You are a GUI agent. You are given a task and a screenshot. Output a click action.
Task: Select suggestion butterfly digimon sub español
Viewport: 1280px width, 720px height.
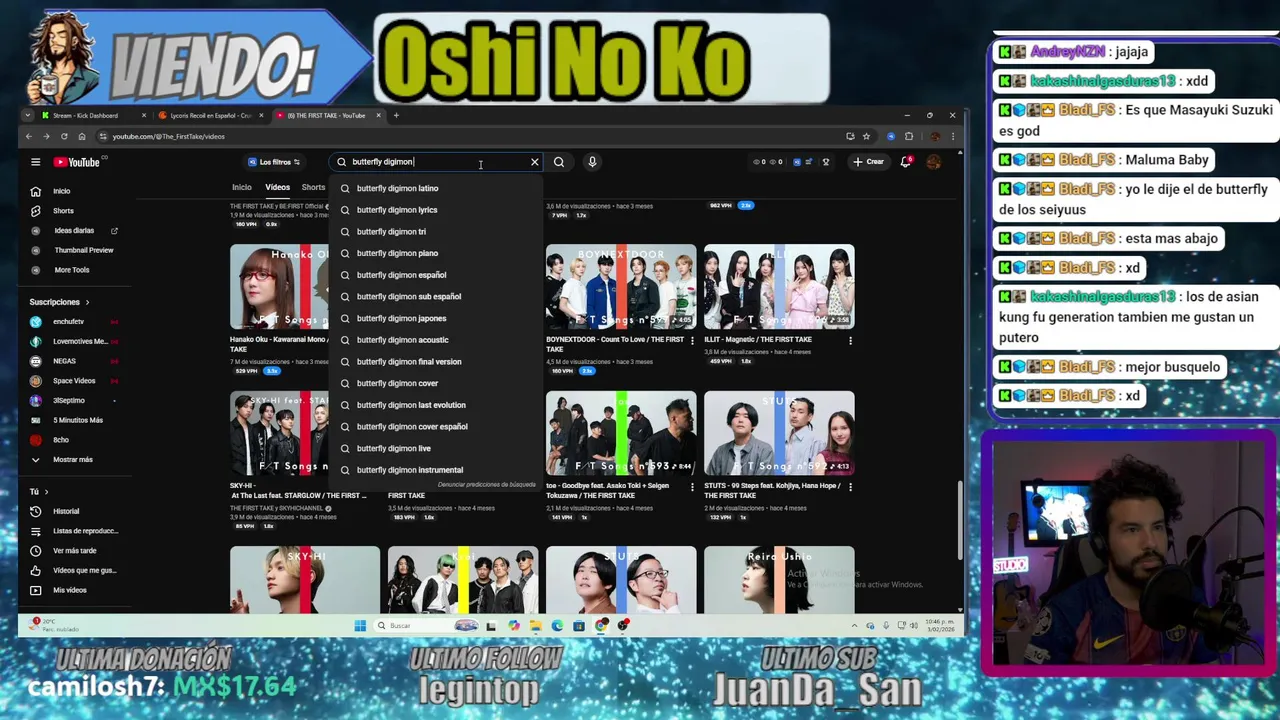point(435,297)
